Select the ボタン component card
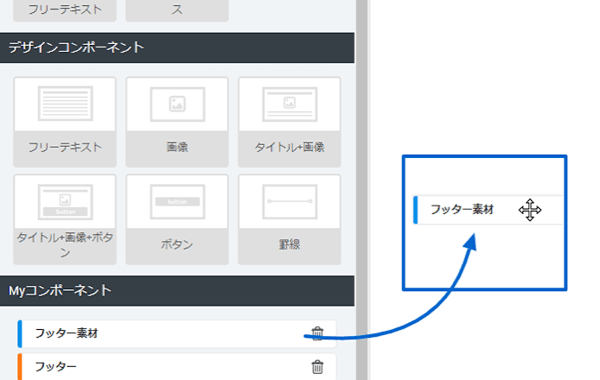Screen dimensions: 600x380 tap(177, 219)
